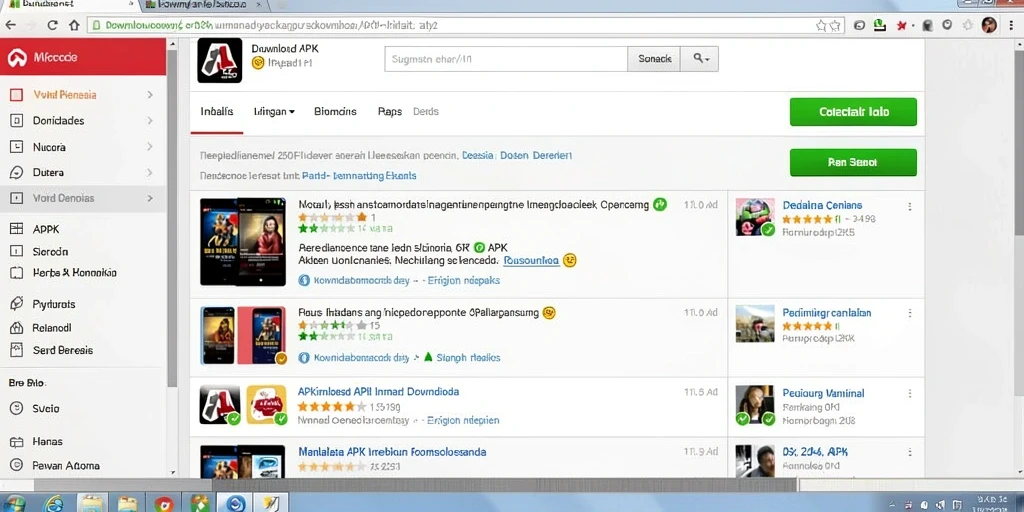The image size is (1024, 512).
Task: Toggle the Vond Pienesia checkbox in sidebar
Action: click(16, 95)
